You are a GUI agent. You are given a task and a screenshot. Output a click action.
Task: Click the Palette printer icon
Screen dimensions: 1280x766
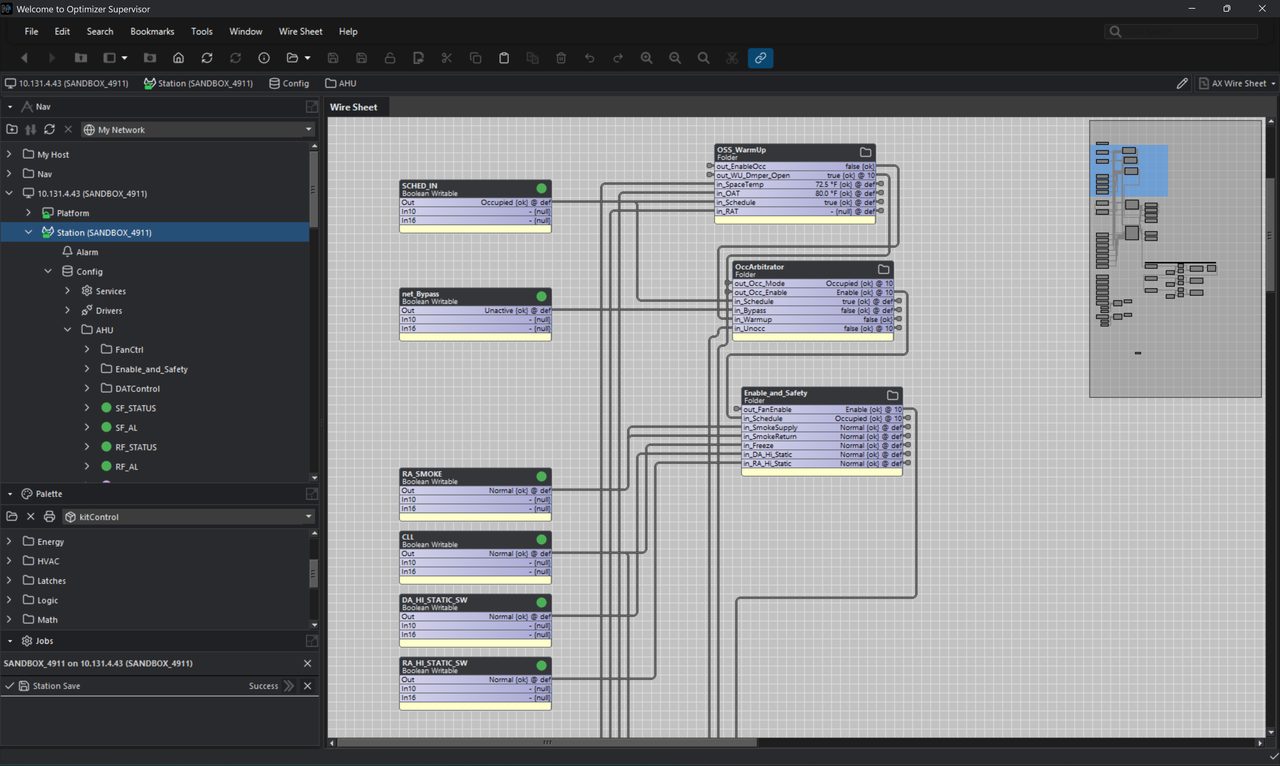click(49, 516)
